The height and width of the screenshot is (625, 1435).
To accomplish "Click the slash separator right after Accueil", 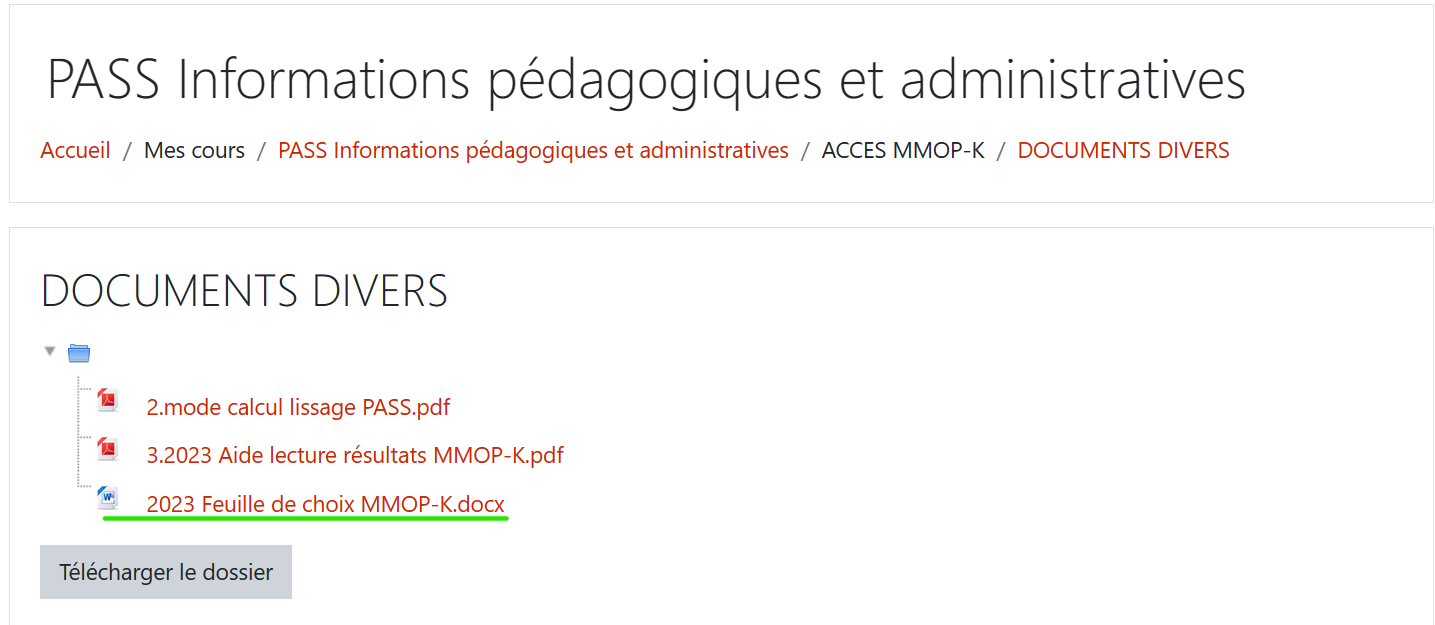I will [127, 150].
